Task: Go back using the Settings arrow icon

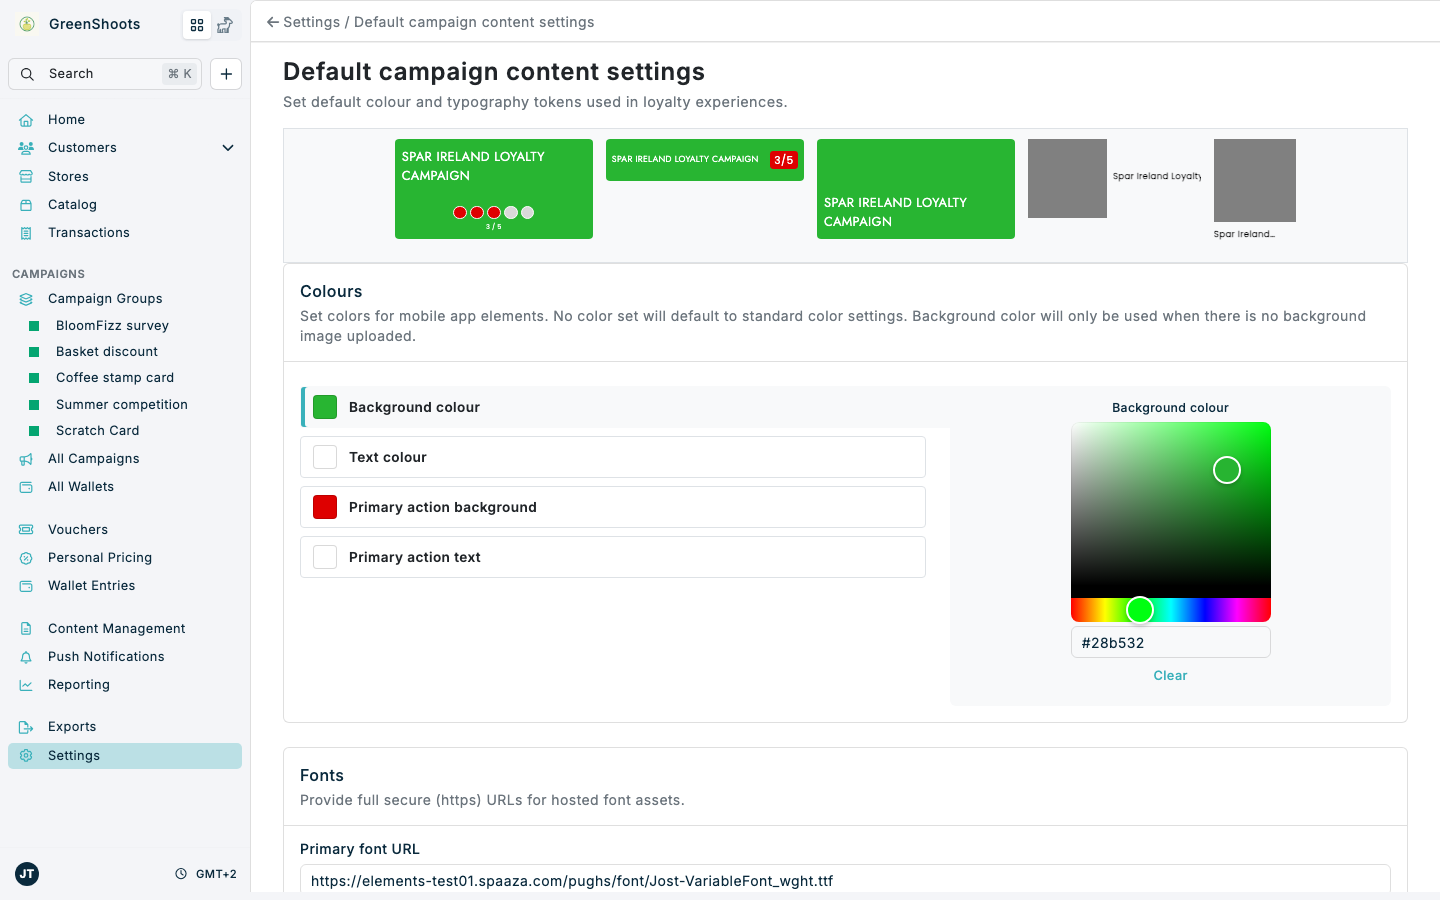Action: click(x=272, y=22)
